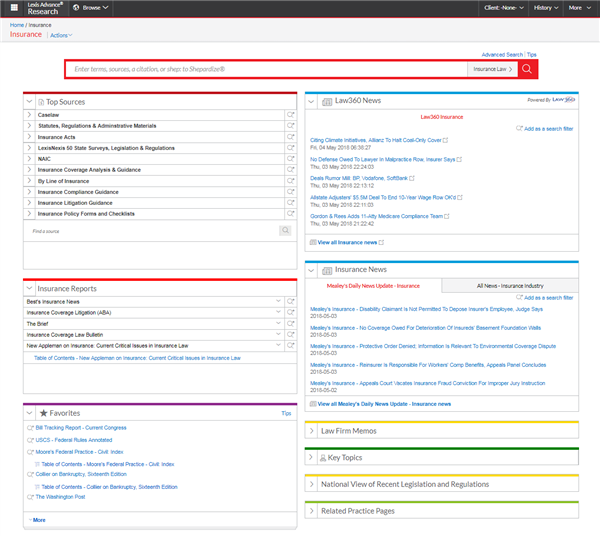This screenshot has width=600, height=536.
Task: Click the main search terms input field
Action: coord(267,69)
